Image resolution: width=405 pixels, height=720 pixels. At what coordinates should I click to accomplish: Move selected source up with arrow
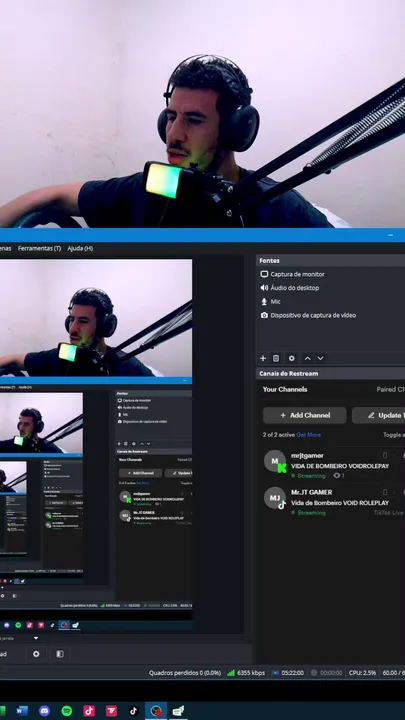click(x=308, y=358)
